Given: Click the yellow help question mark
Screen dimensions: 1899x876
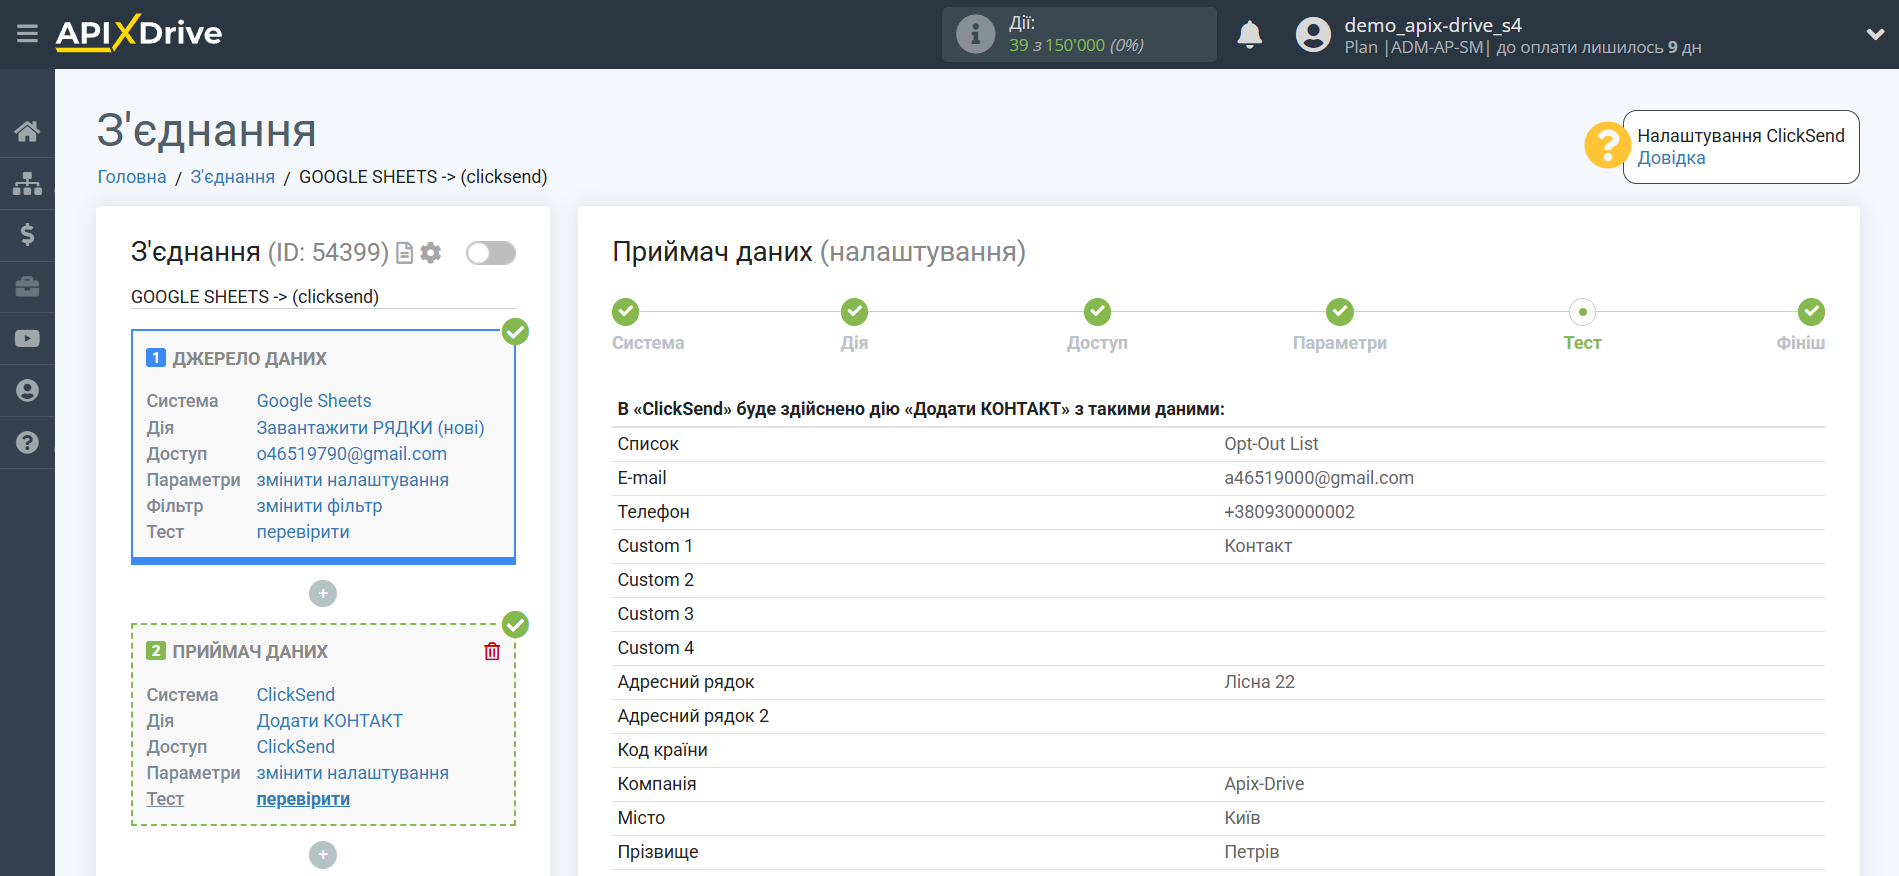Looking at the screenshot, I should click(1607, 146).
